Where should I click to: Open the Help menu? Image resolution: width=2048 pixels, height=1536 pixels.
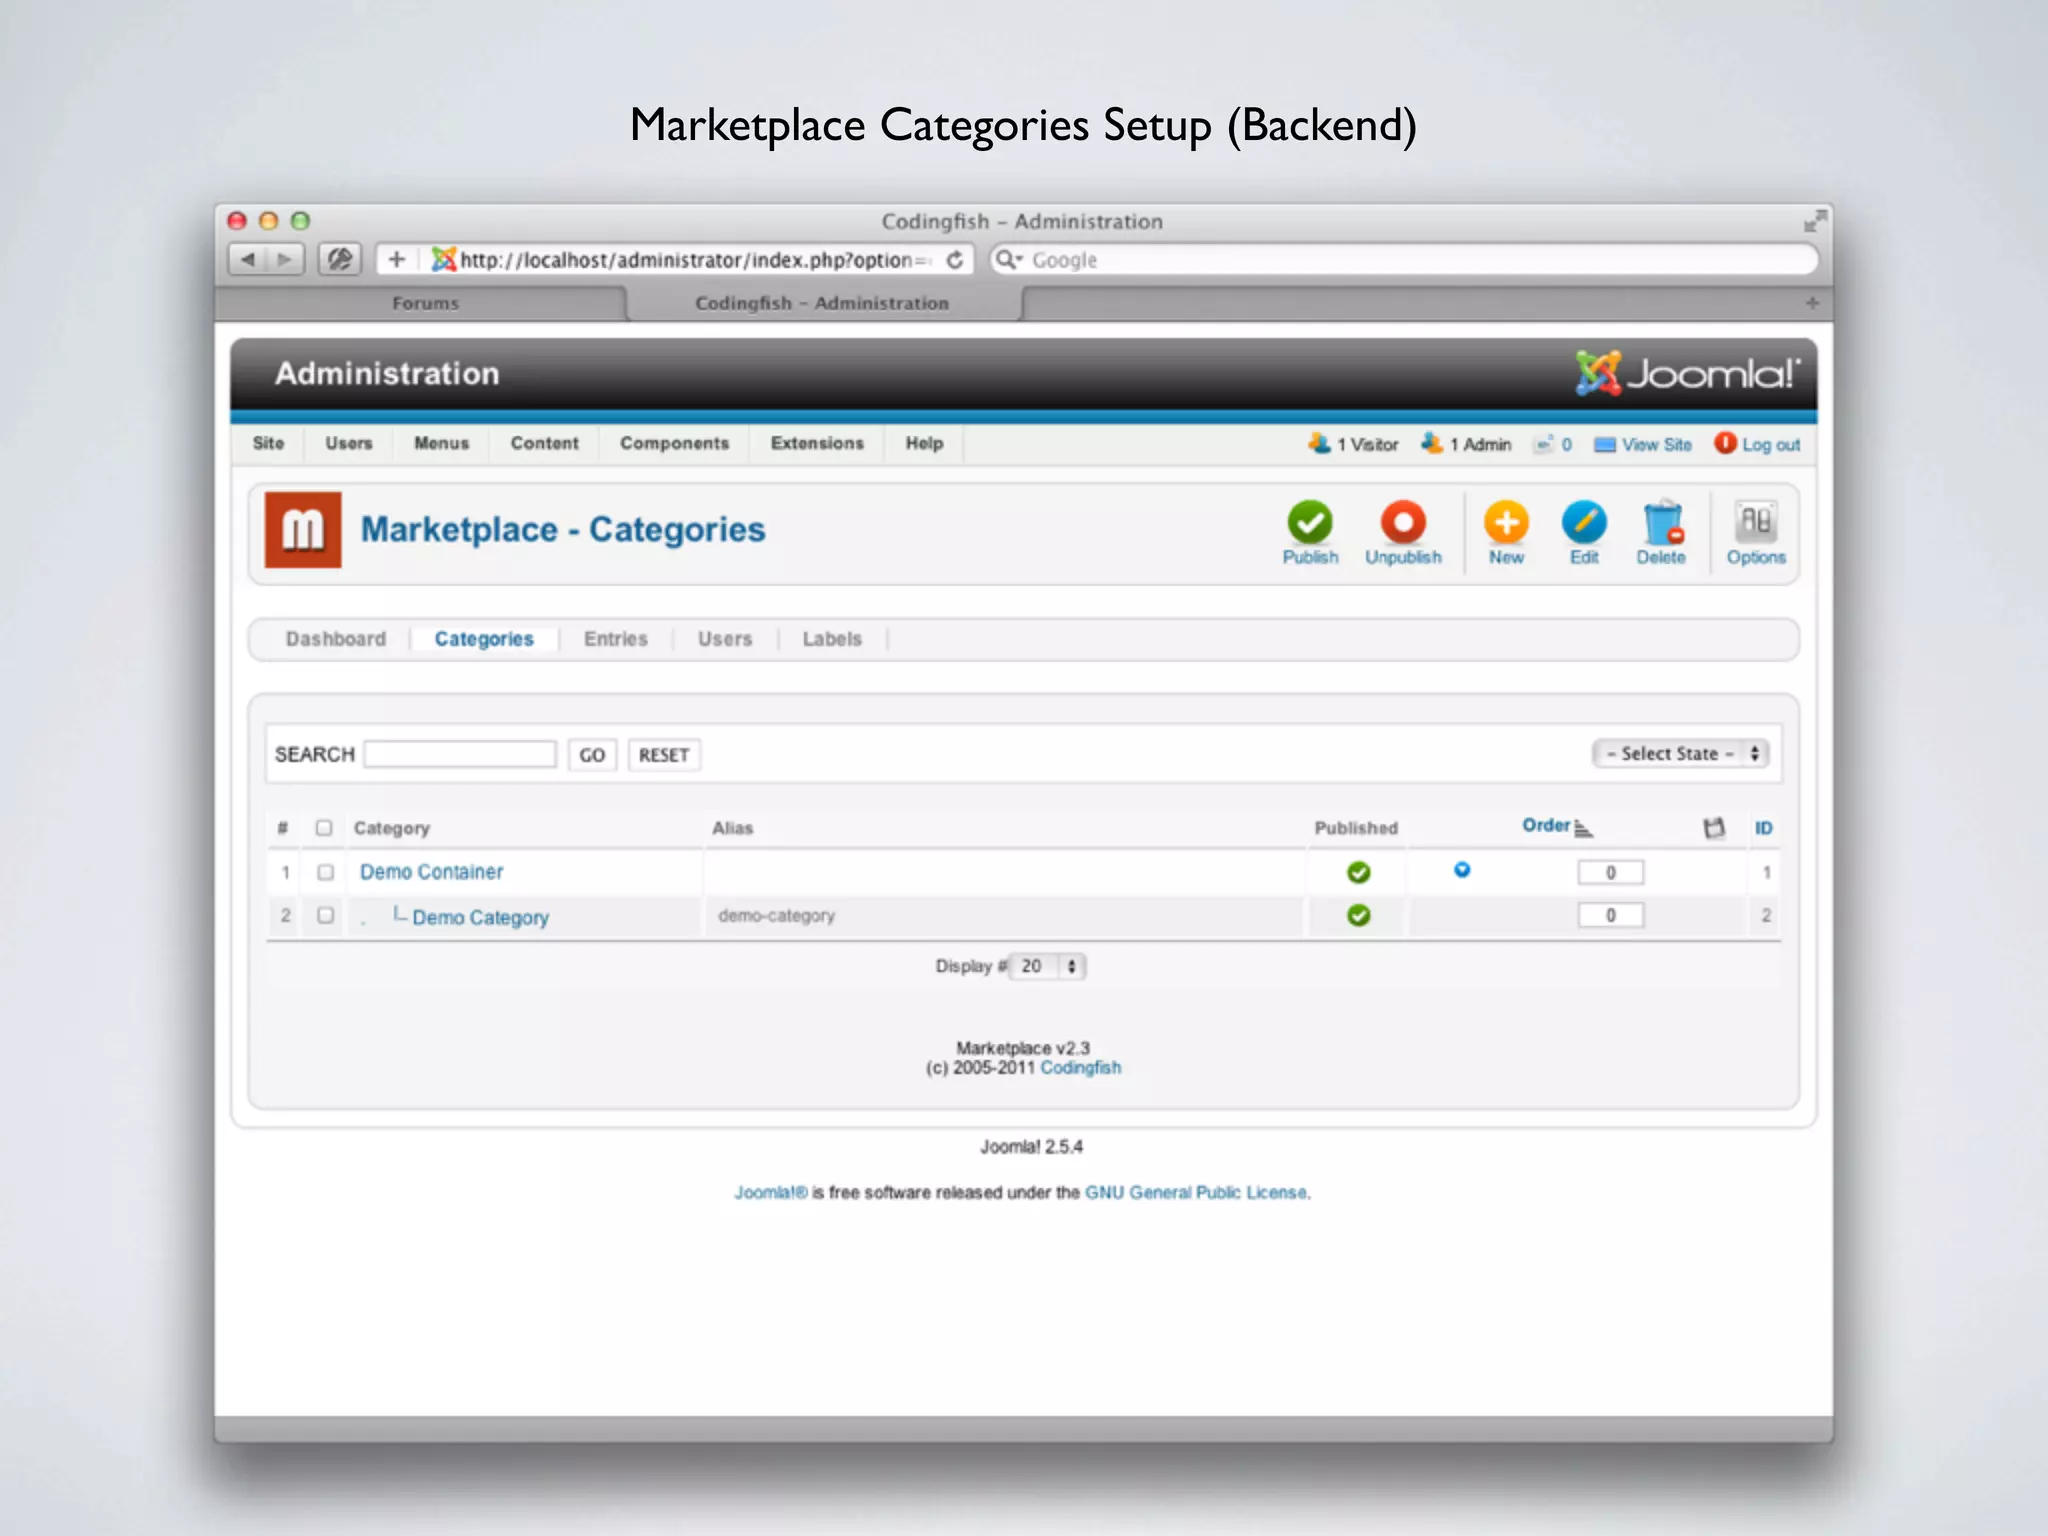point(924,443)
